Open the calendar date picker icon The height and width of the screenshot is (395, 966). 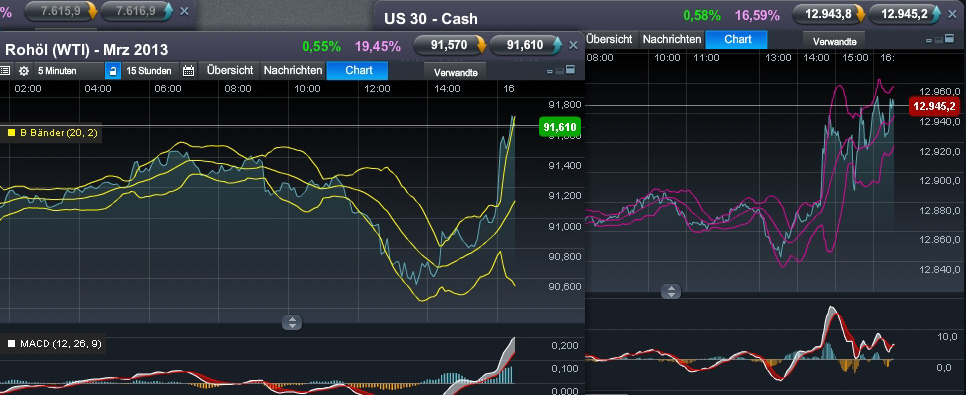(x=189, y=70)
